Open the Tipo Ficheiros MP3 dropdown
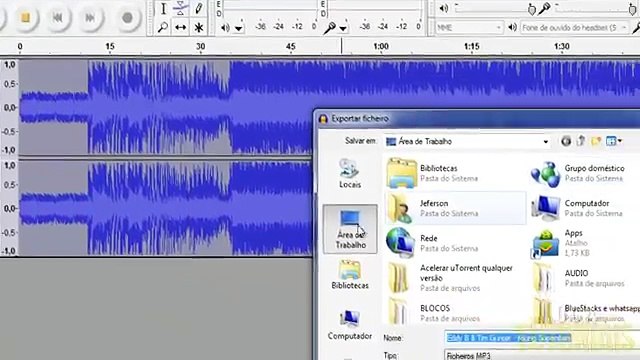Image resolution: width=640 pixels, height=360 pixels. (x=542, y=355)
